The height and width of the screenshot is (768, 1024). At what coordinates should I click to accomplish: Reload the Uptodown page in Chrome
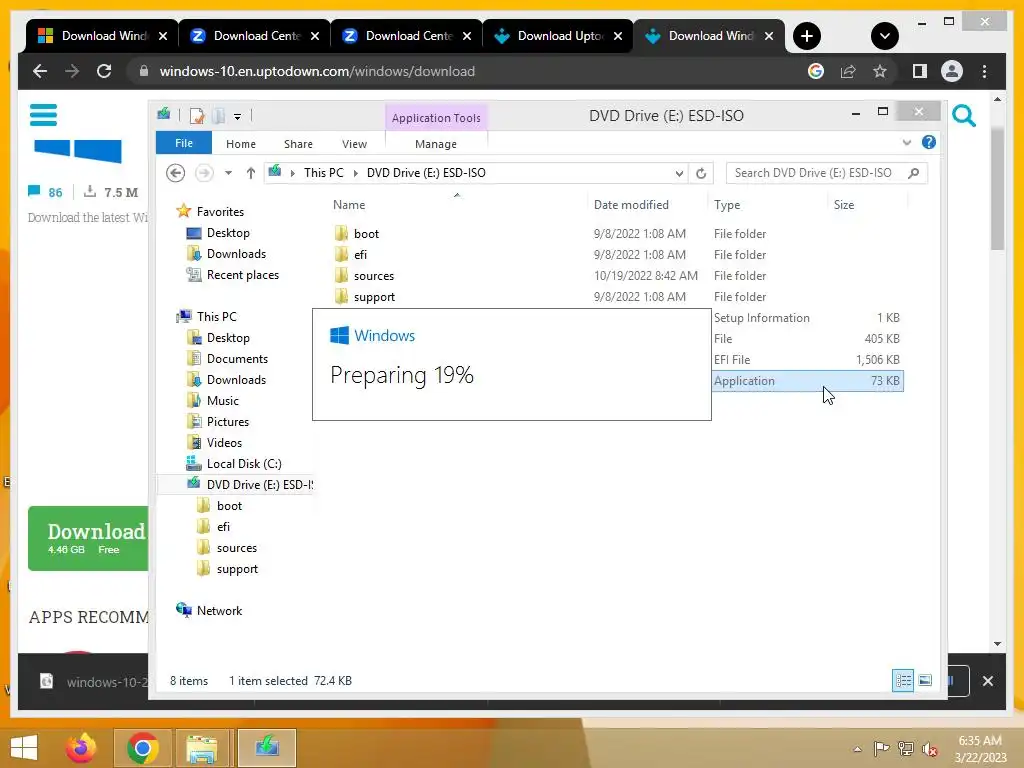pyautogui.click(x=104, y=71)
